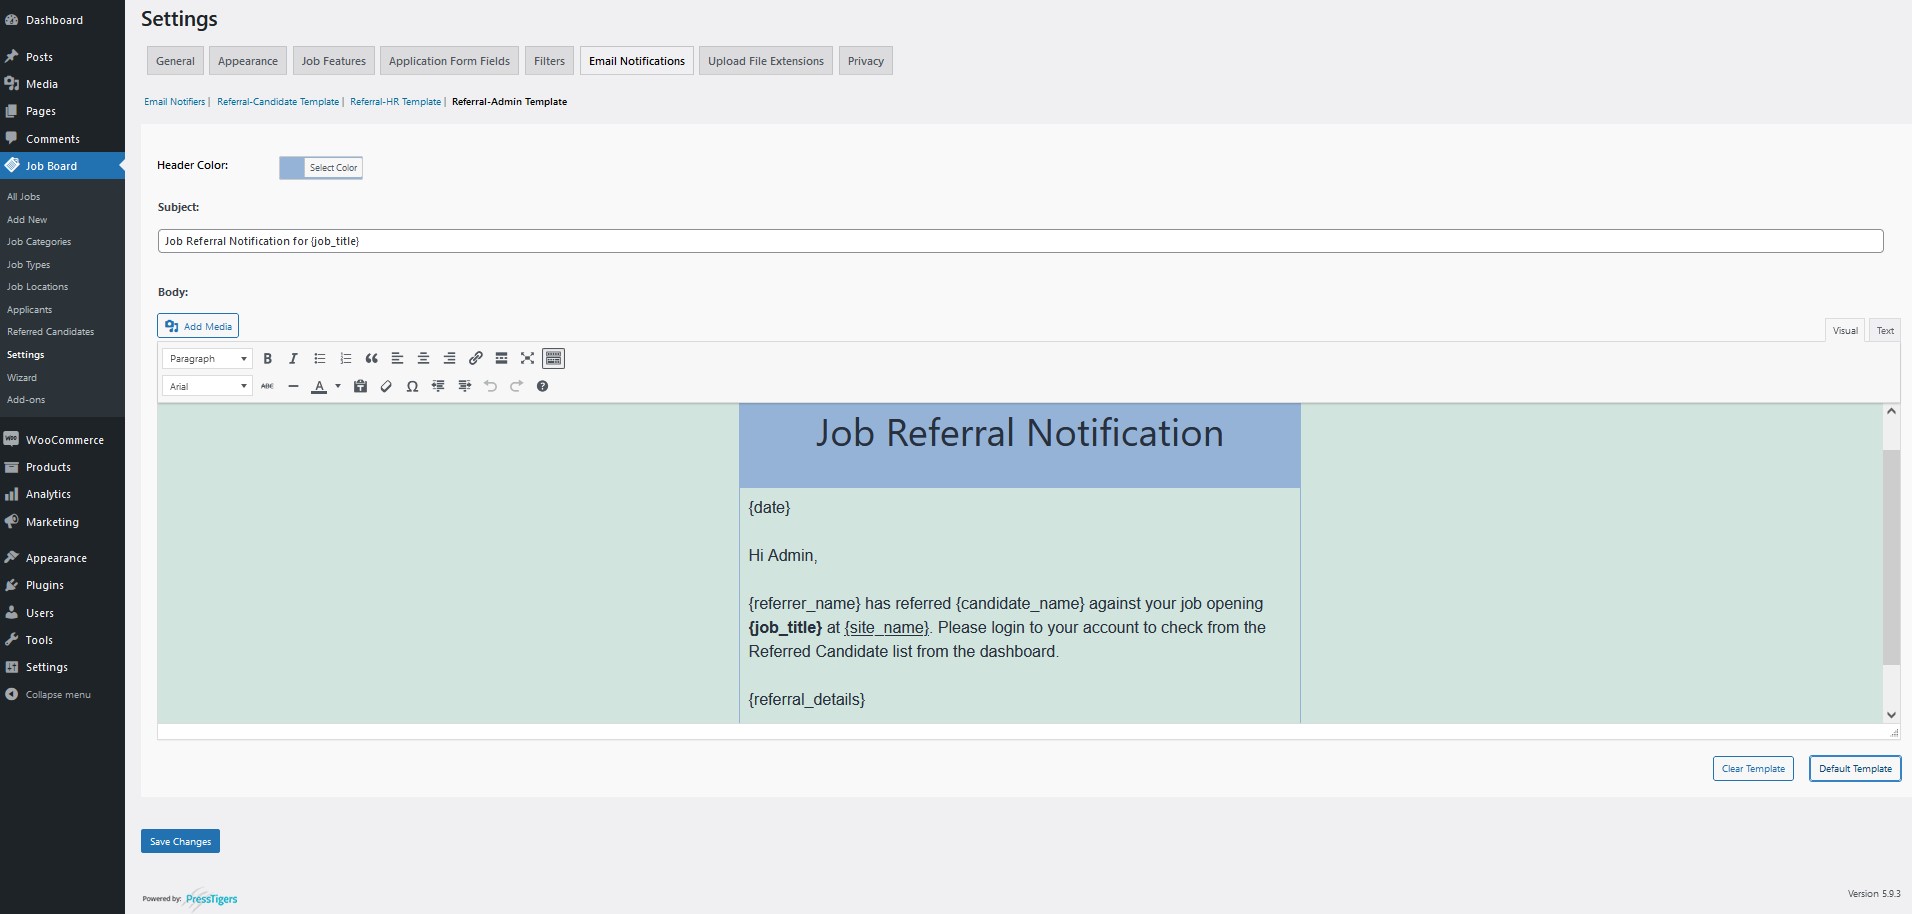
Task: Switch editor to Text mode
Action: (x=1884, y=330)
